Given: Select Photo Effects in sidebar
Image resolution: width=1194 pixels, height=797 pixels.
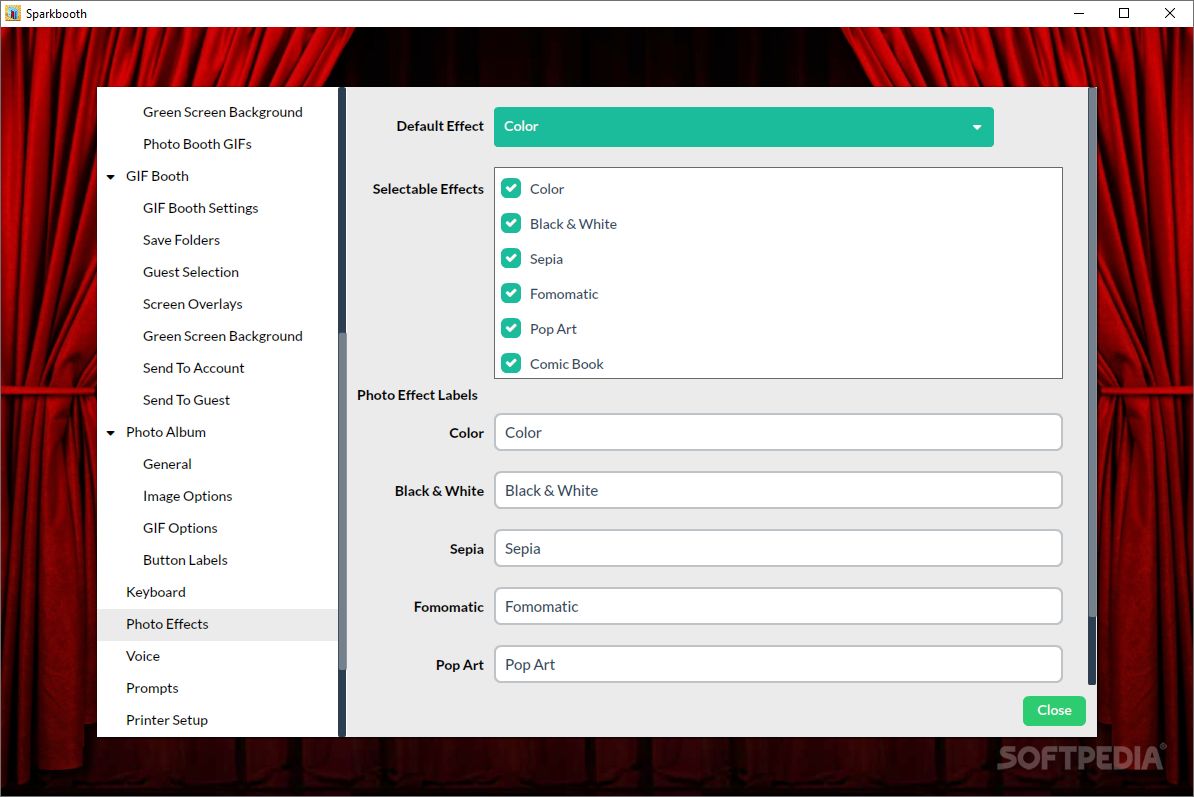Looking at the screenshot, I should (217, 624).
